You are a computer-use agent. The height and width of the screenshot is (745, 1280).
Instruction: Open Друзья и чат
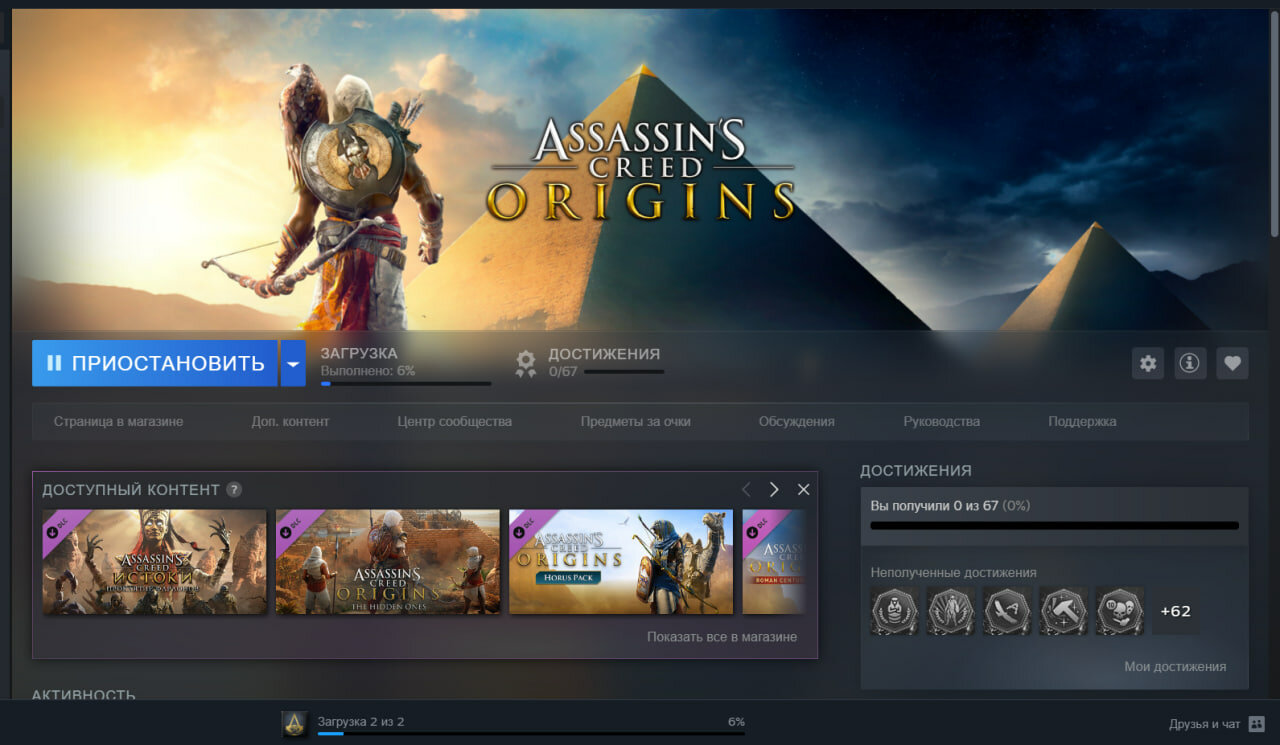(x=1205, y=724)
